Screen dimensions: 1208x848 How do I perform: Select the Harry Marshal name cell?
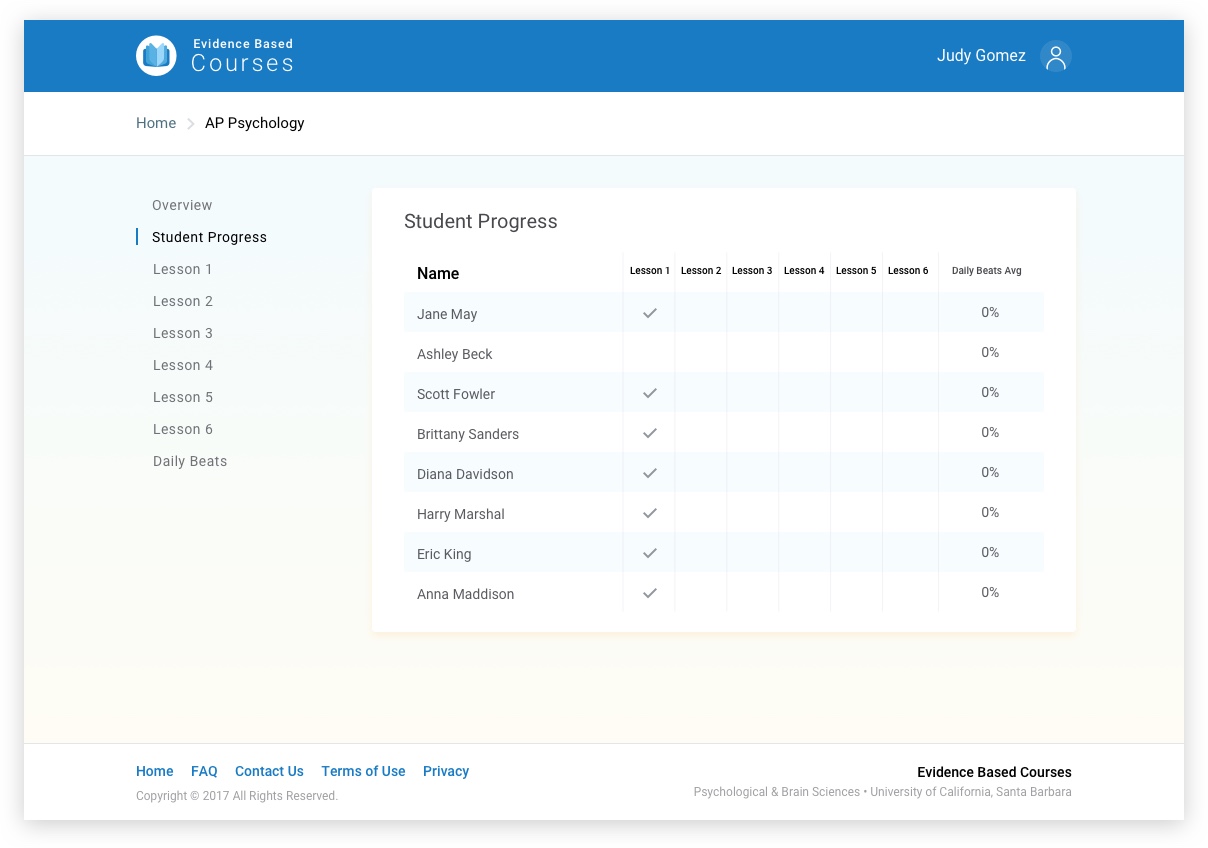pos(461,514)
